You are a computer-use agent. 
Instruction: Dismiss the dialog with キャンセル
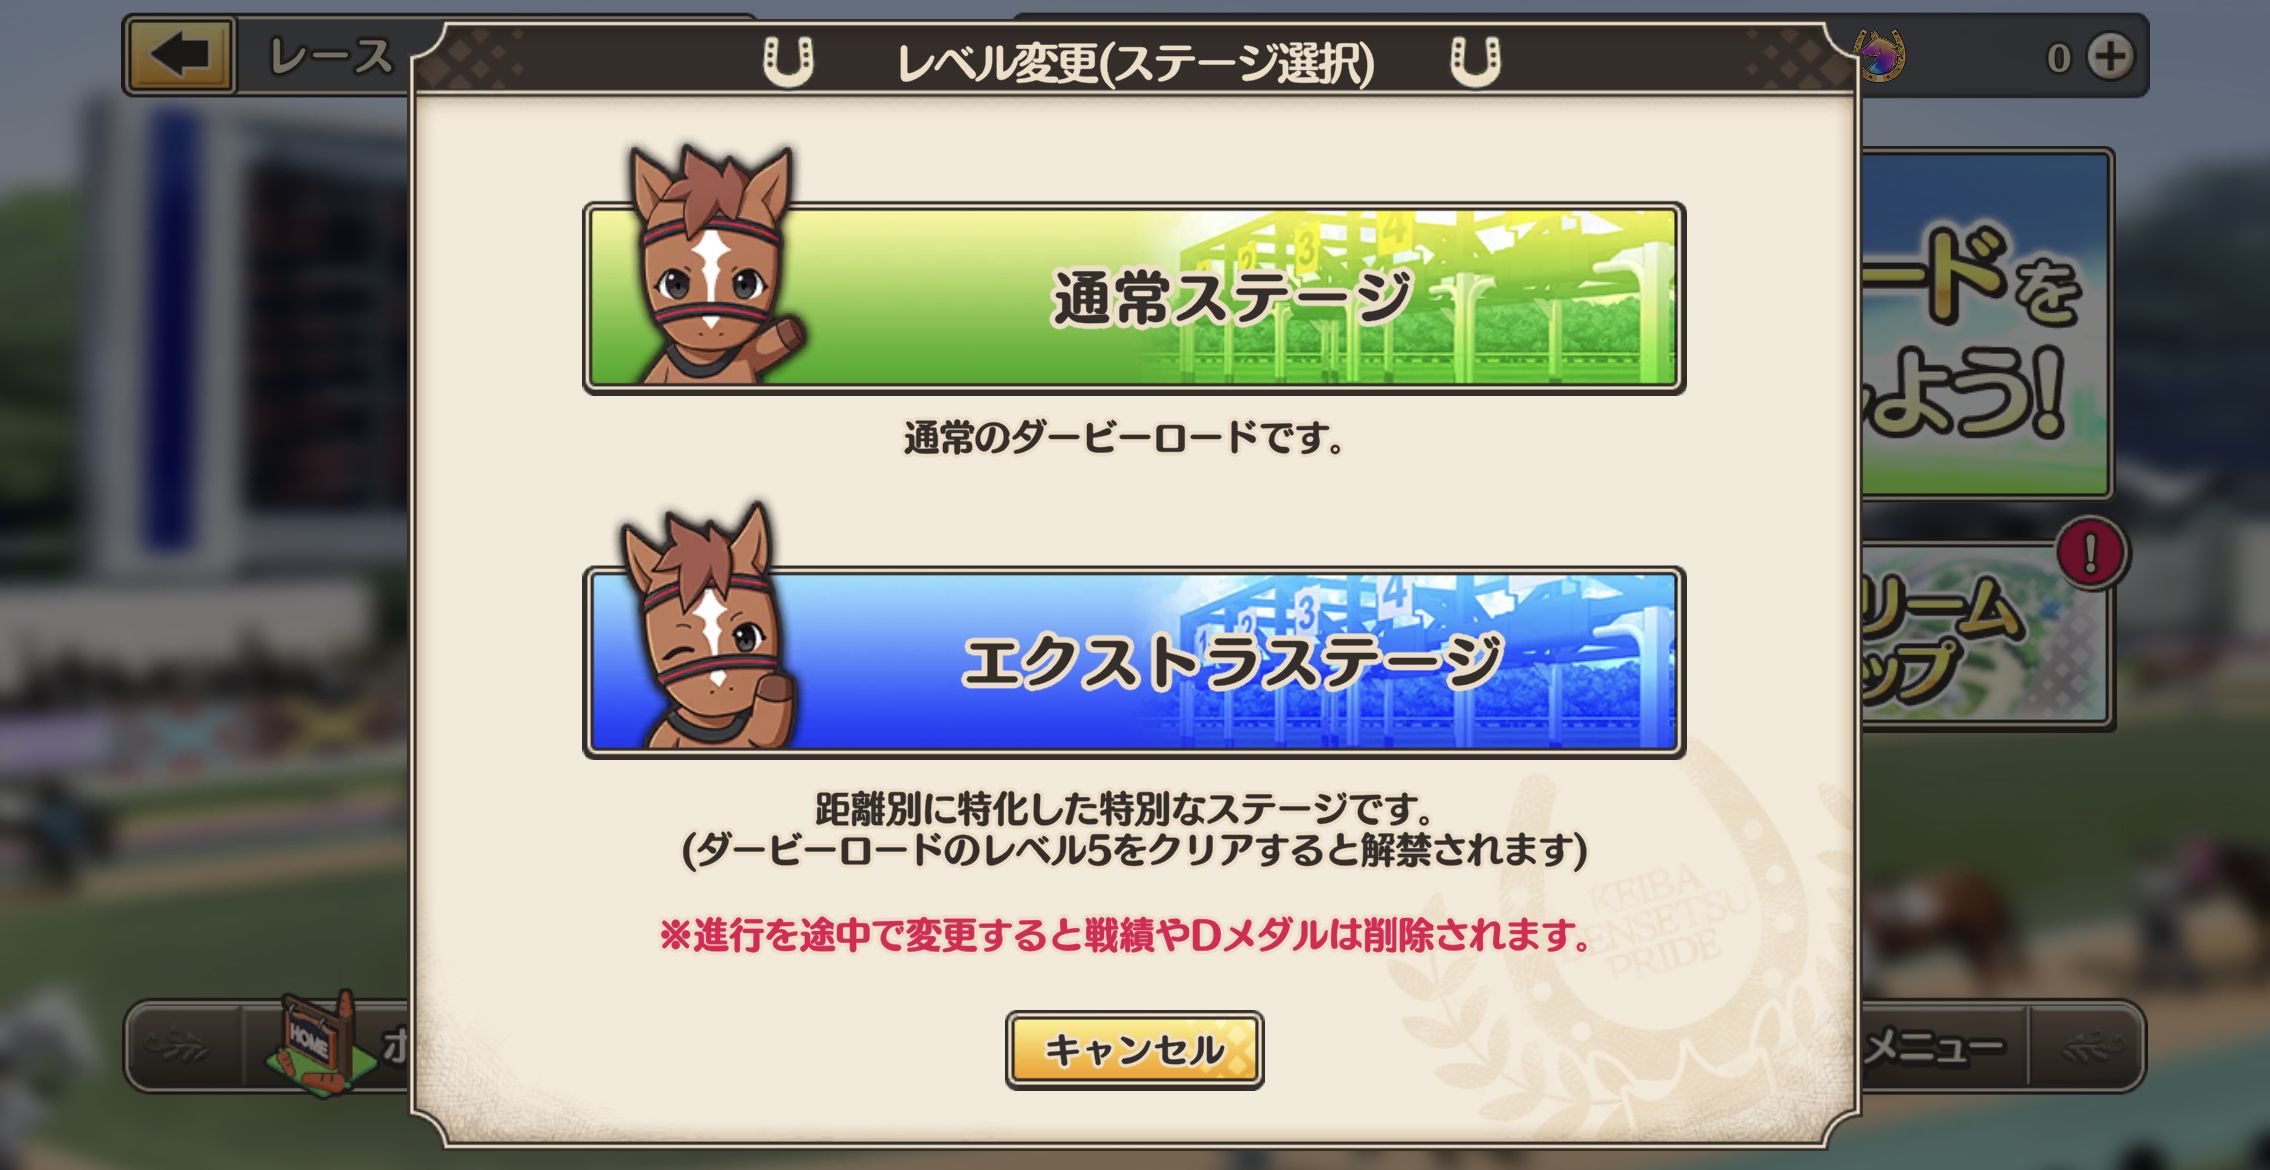(1134, 1049)
